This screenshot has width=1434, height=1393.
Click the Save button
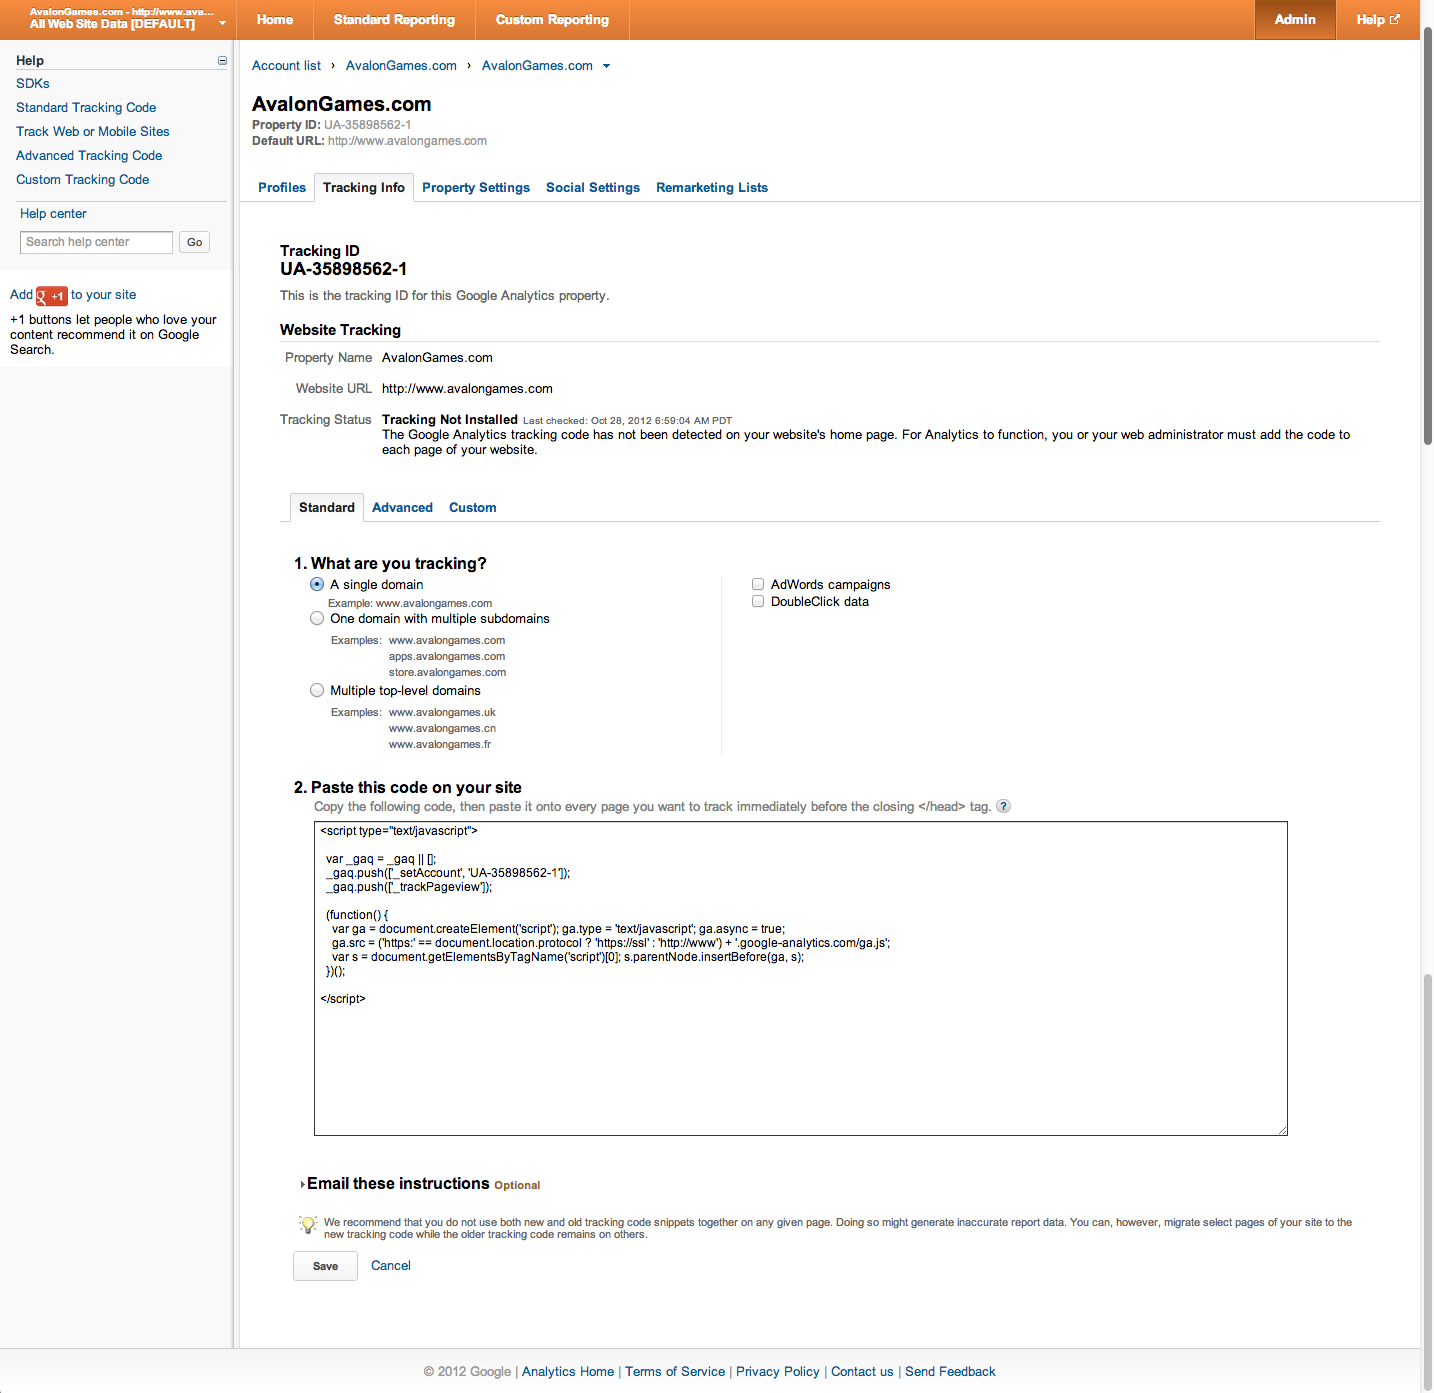point(325,1266)
